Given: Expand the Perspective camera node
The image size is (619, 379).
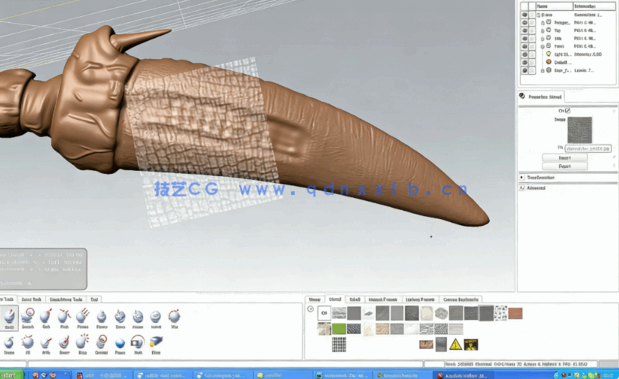Looking at the screenshot, I should 543,23.
